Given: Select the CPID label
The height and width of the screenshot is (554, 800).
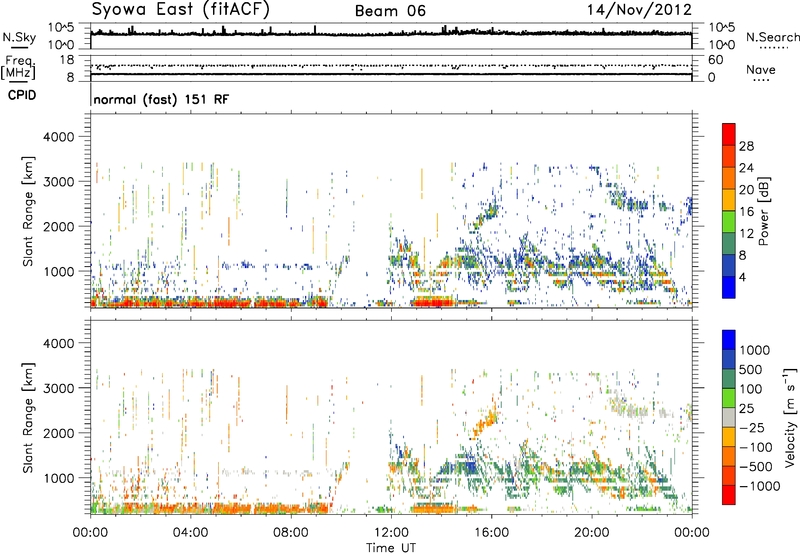Looking at the screenshot, I should (x=22, y=95).
